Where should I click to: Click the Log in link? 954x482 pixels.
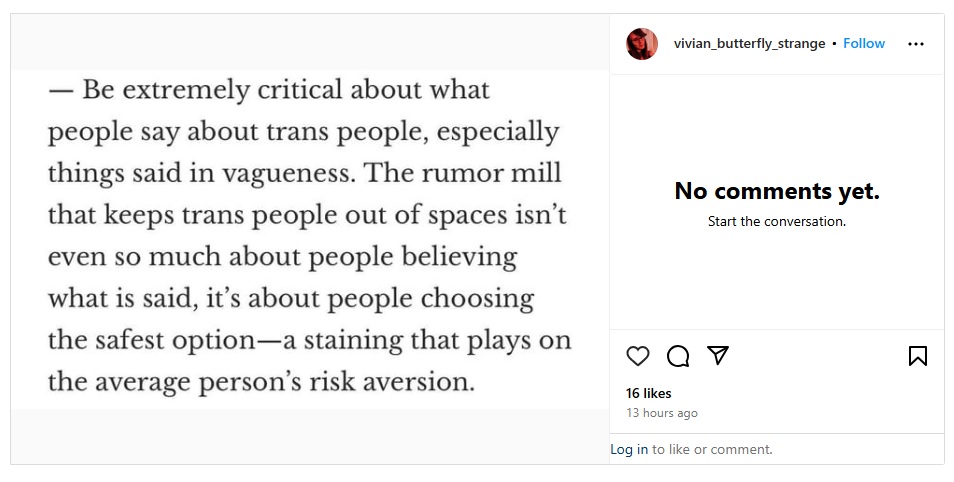tap(629, 449)
